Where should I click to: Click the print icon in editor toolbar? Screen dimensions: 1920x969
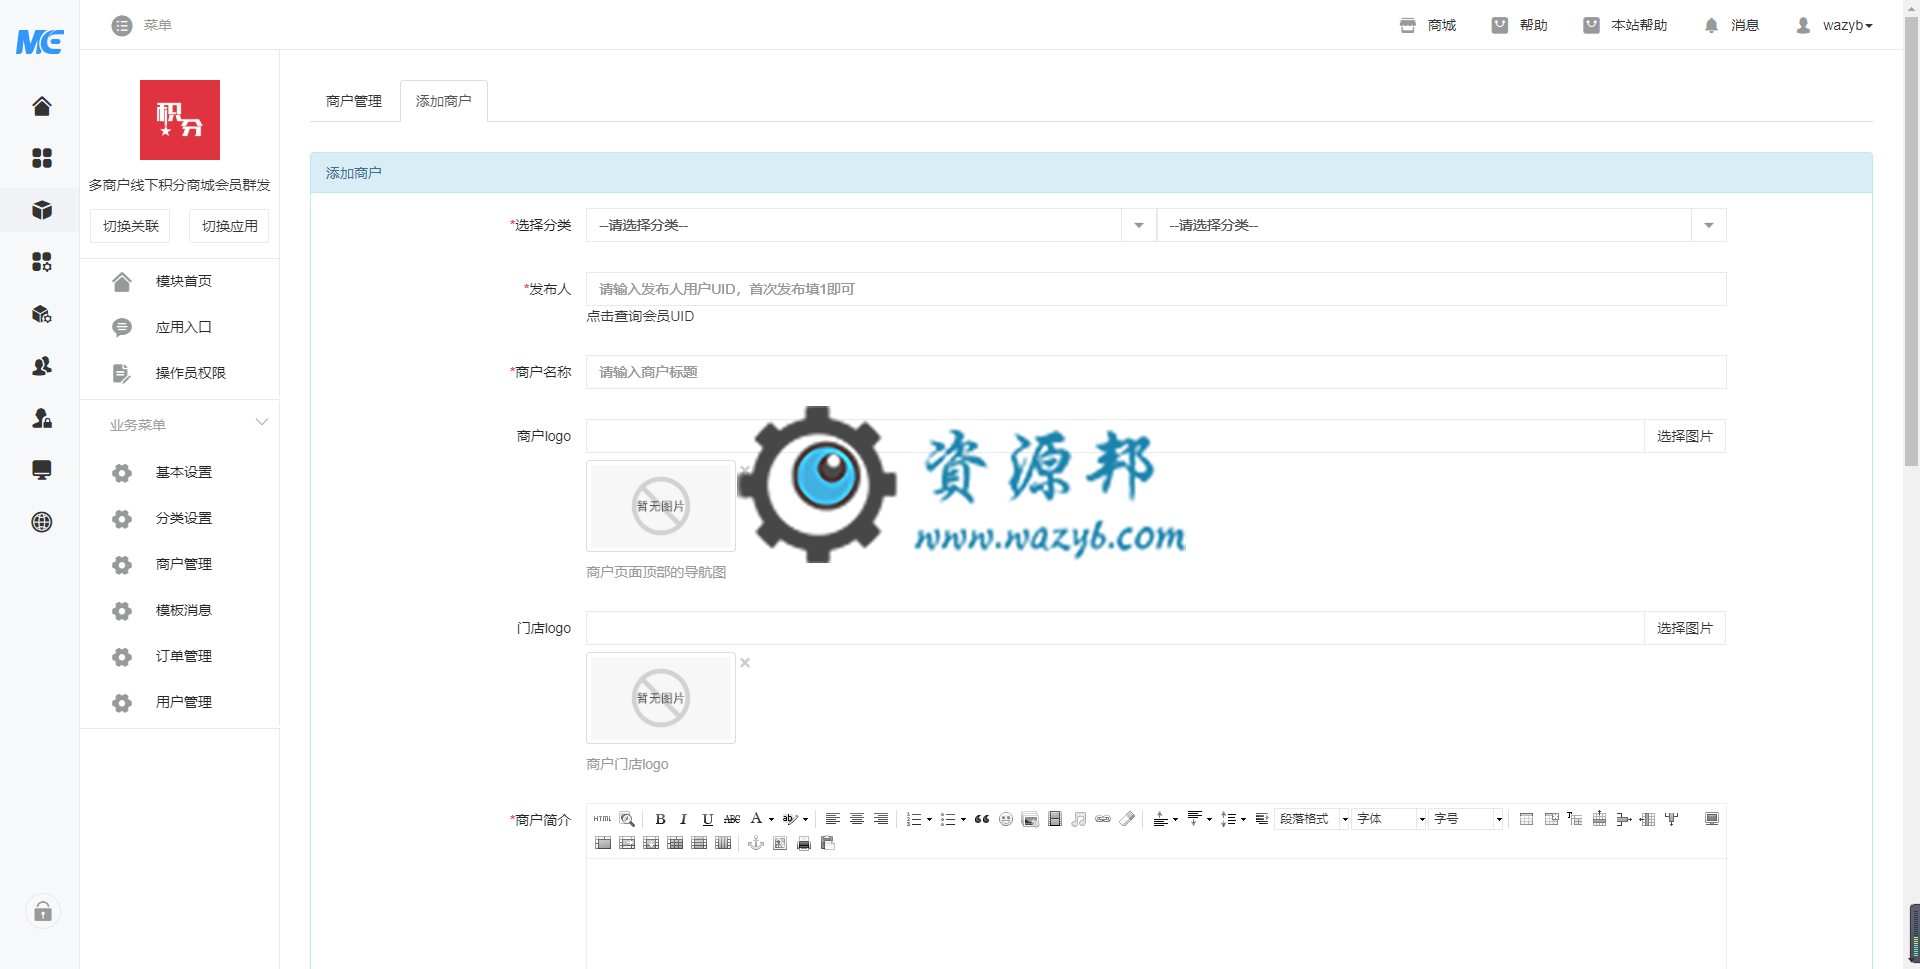(x=804, y=844)
